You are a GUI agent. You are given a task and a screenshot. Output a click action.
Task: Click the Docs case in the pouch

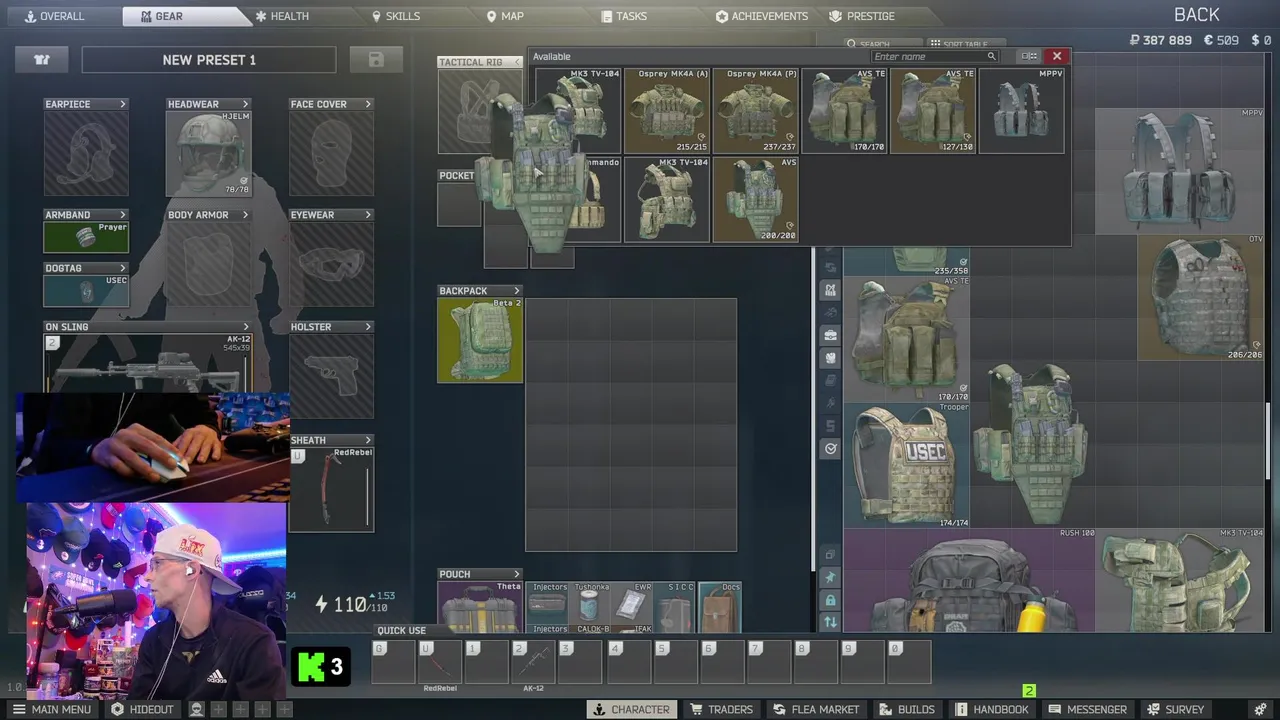[x=720, y=607]
